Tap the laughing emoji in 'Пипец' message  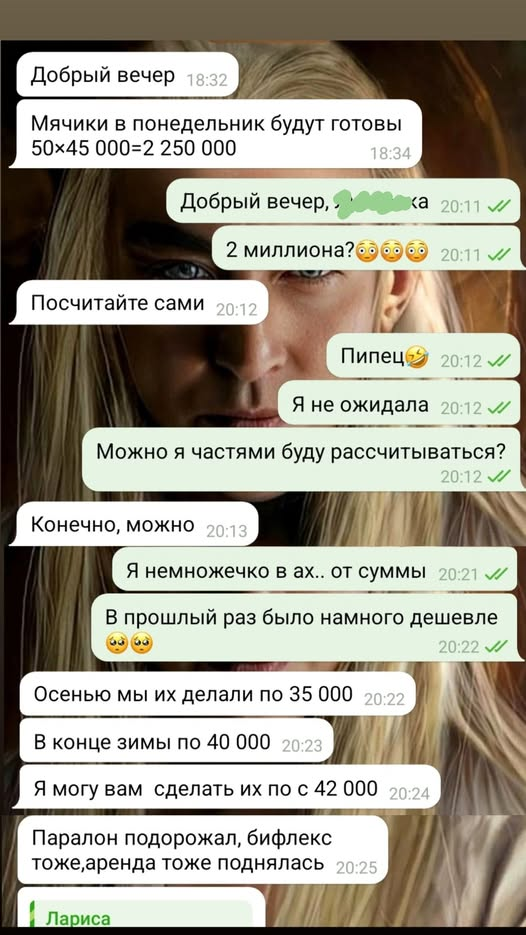tap(416, 358)
